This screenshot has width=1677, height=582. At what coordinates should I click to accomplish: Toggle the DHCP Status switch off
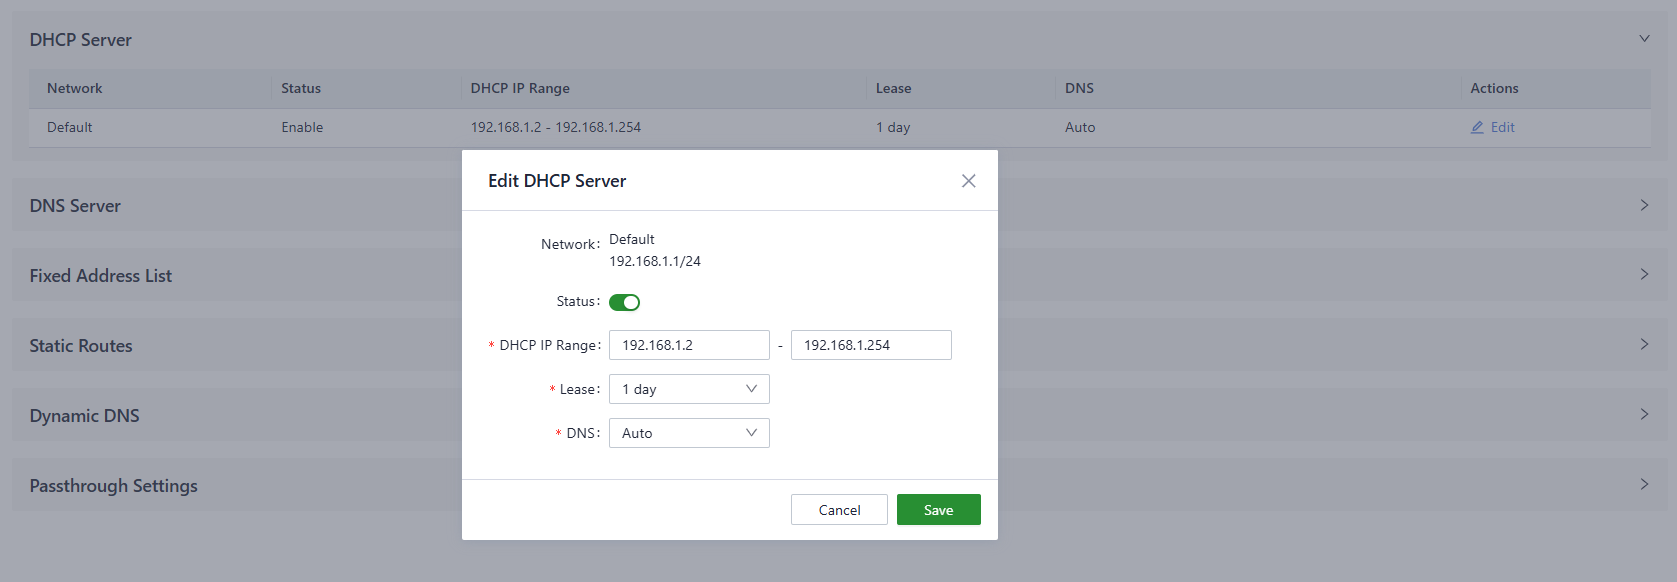tap(624, 302)
